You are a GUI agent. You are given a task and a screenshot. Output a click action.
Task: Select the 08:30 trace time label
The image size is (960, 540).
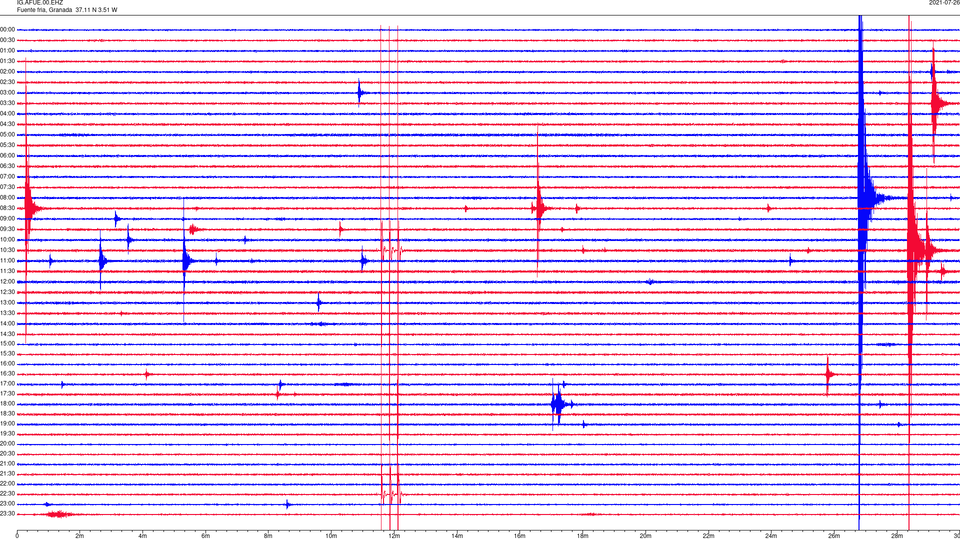tap(8, 208)
